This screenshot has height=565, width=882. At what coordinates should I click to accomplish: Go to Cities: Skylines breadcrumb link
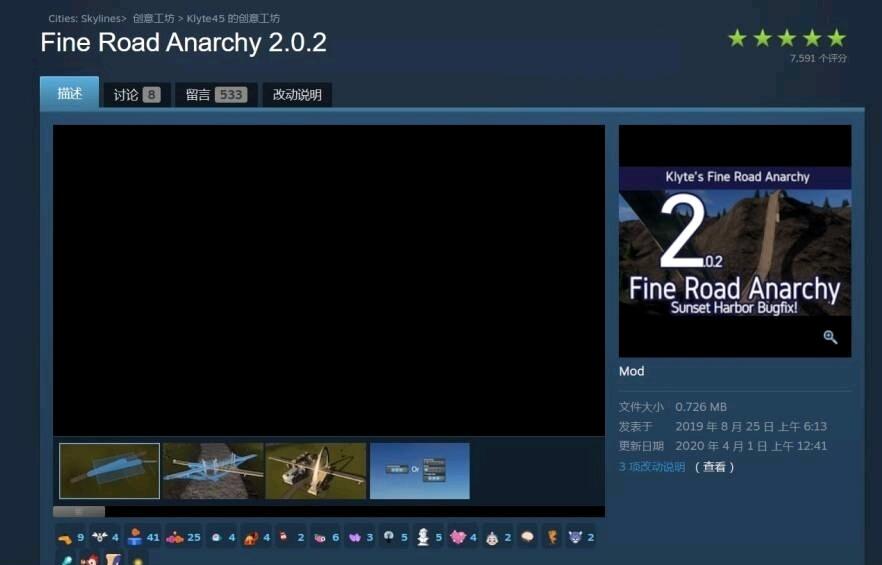[x=84, y=19]
